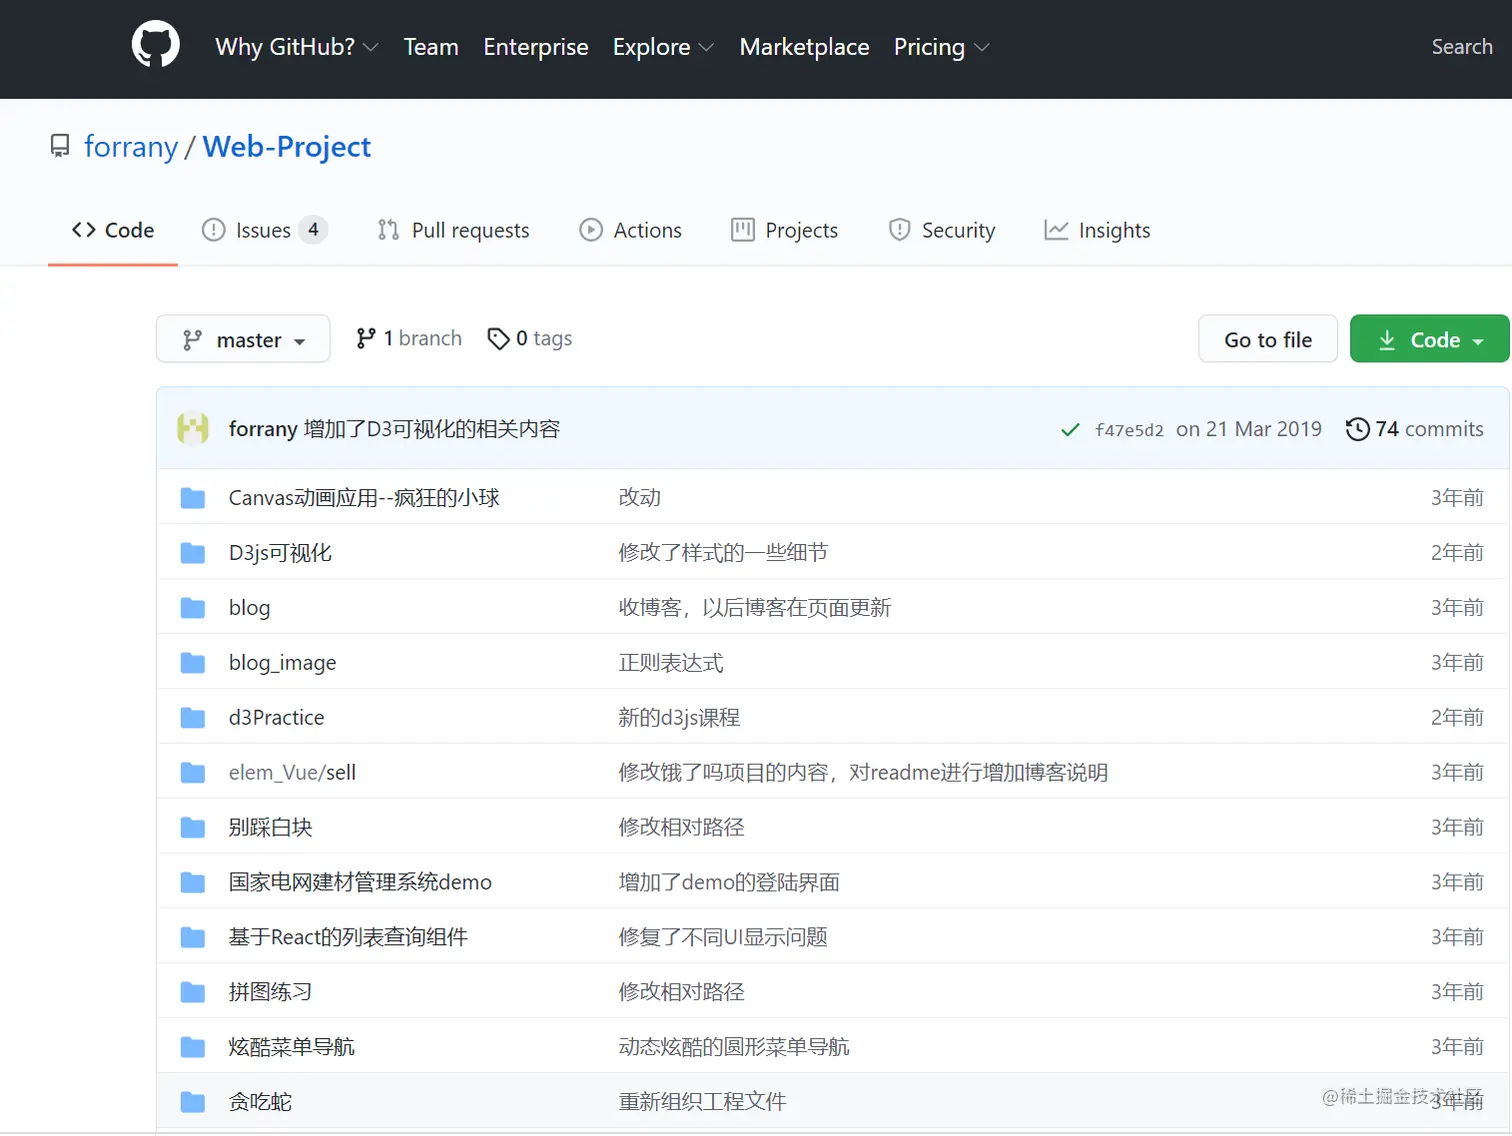Expand the green Code download dropdown
This screenshot has width=1512, height=1136.
coord(1429,339)
